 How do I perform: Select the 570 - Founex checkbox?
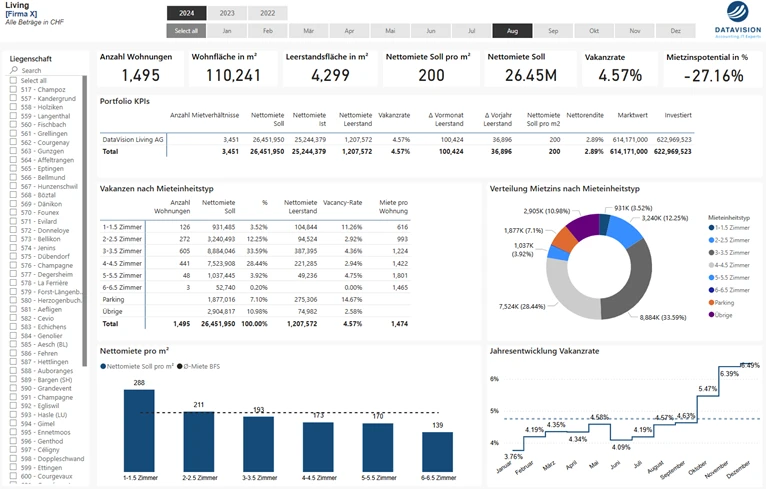point(14,212)
